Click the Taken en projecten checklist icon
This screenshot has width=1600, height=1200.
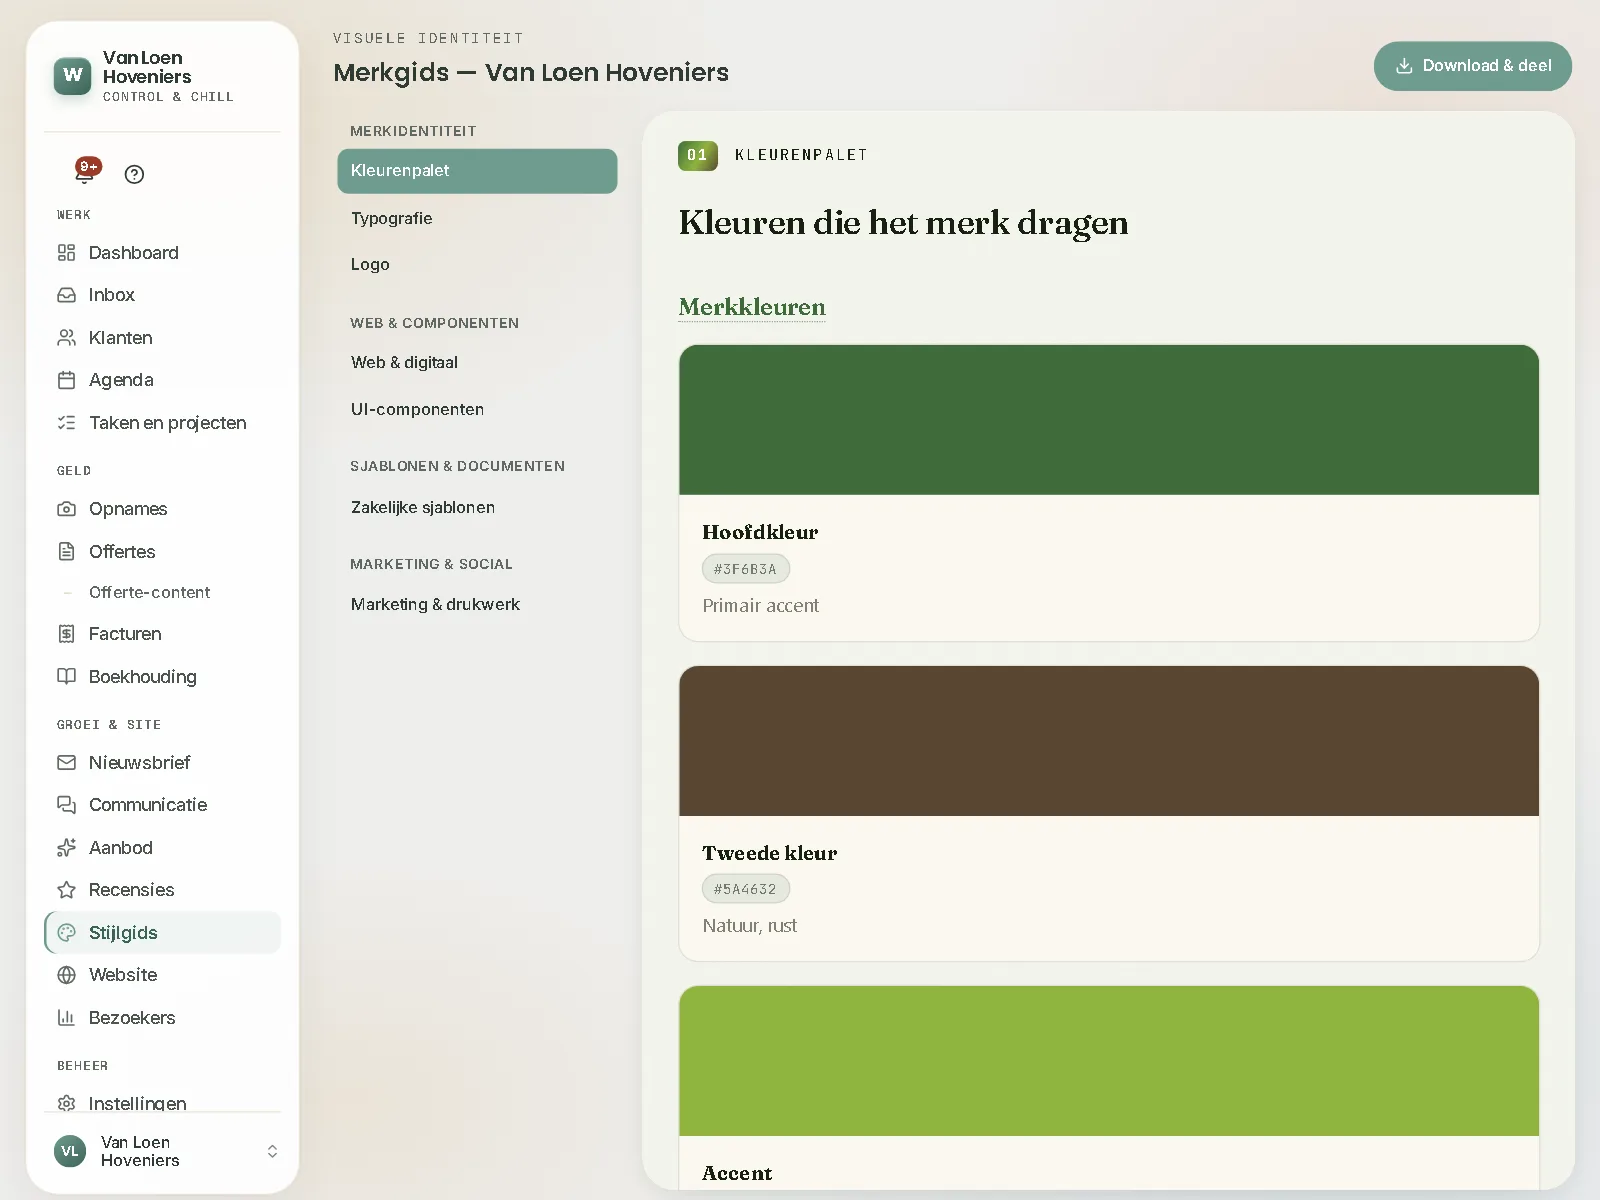(x=66, y=423)
